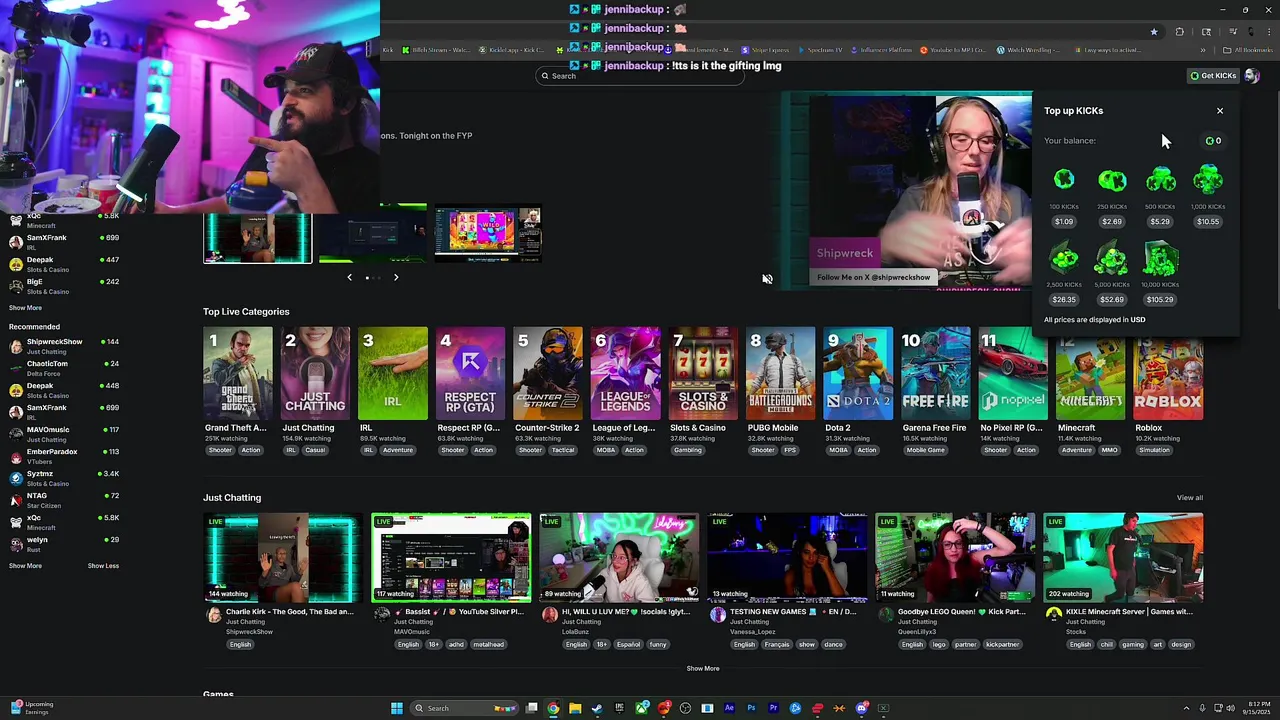
Task: Open ChaoticTom channel in sidebar
Action: click(64, 368)
